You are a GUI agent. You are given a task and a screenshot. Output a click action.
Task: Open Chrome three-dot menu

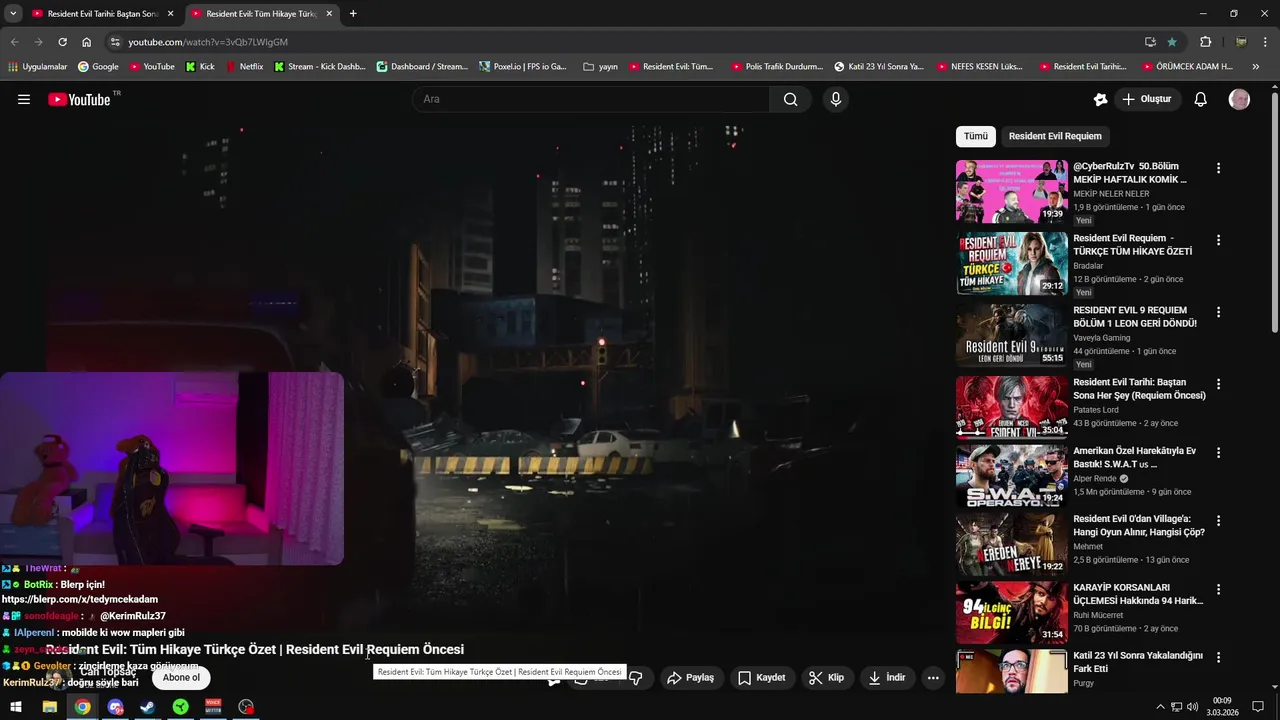coord(1266,42)
